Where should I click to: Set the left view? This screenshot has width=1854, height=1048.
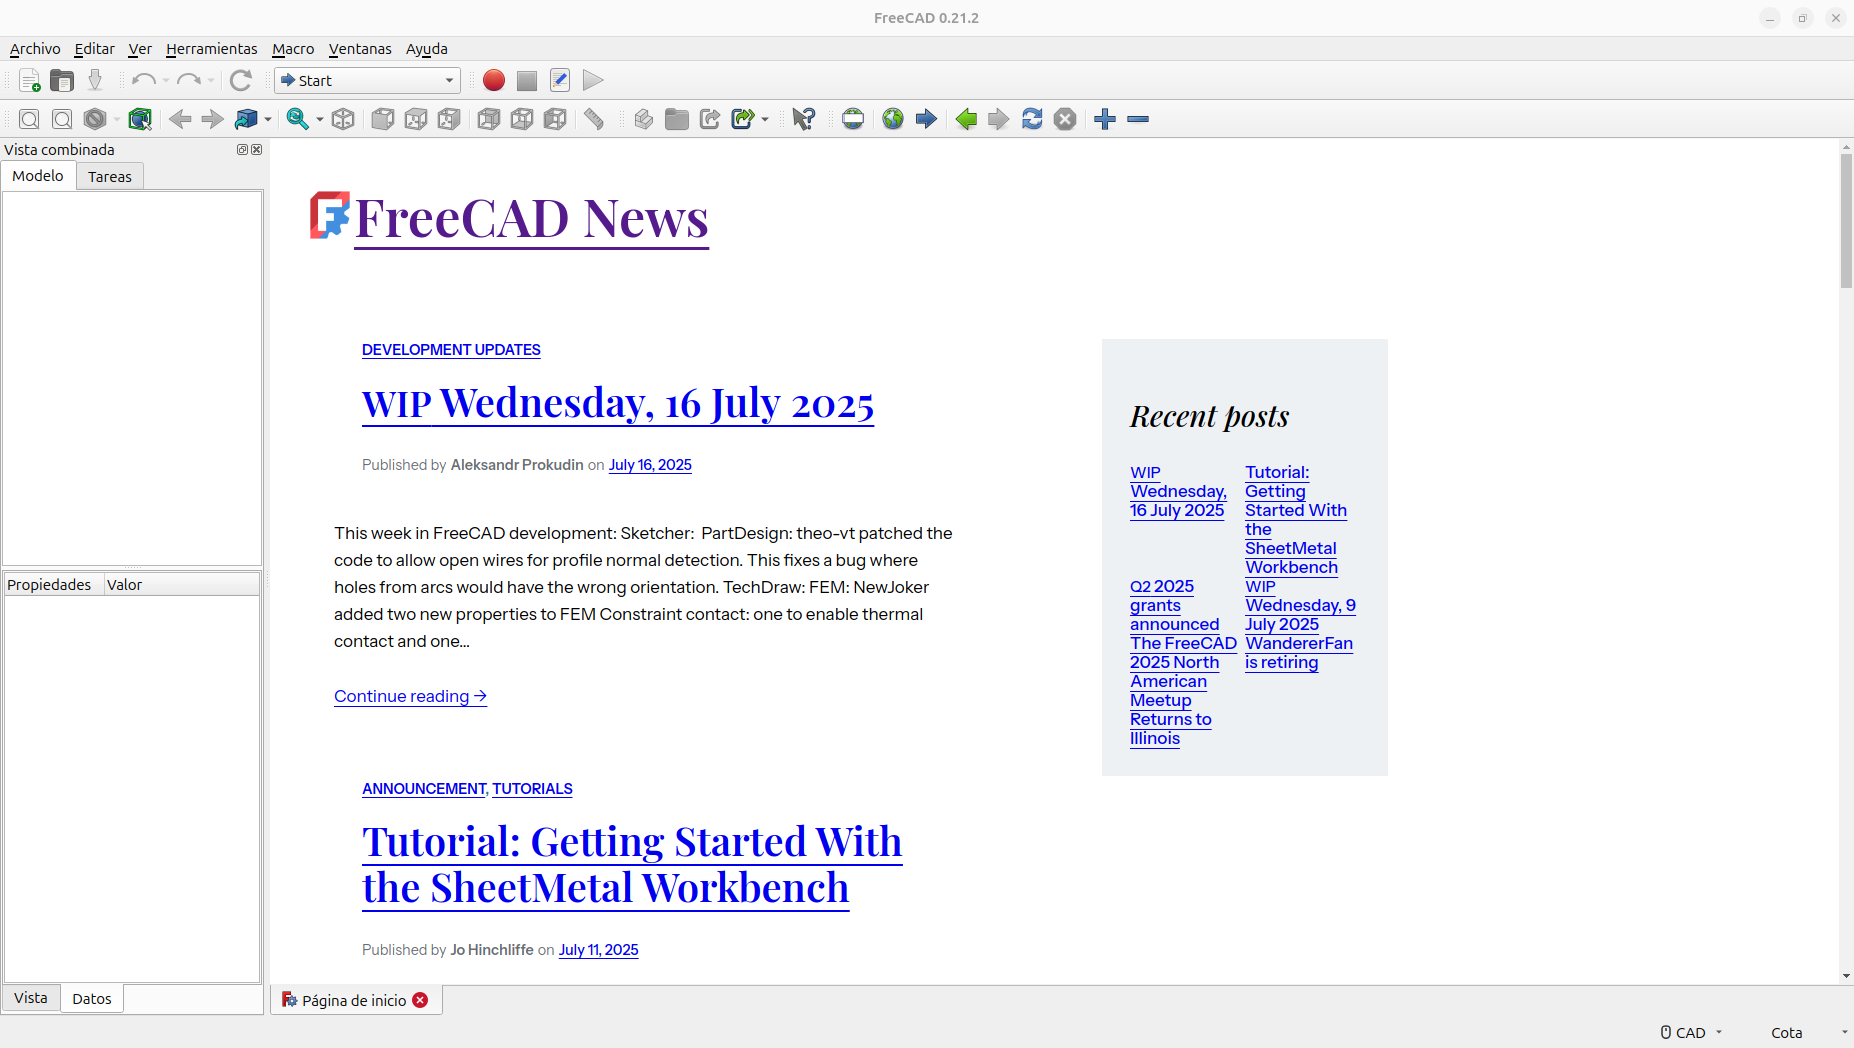pyautogui.click(x=555, y=120)
